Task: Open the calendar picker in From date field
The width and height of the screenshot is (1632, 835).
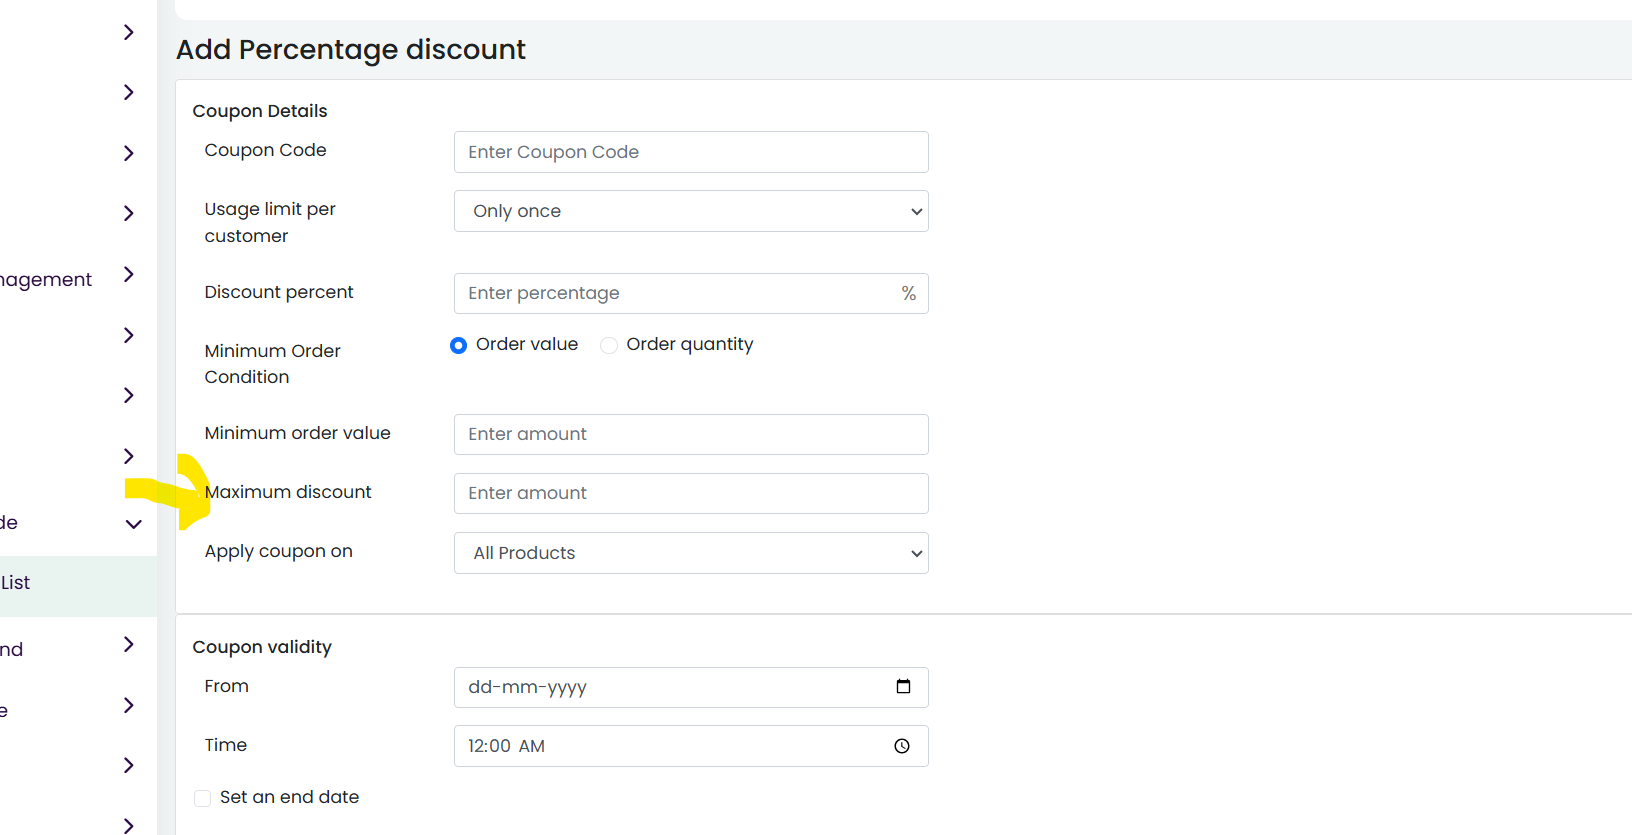Action: tap(903, 686)
